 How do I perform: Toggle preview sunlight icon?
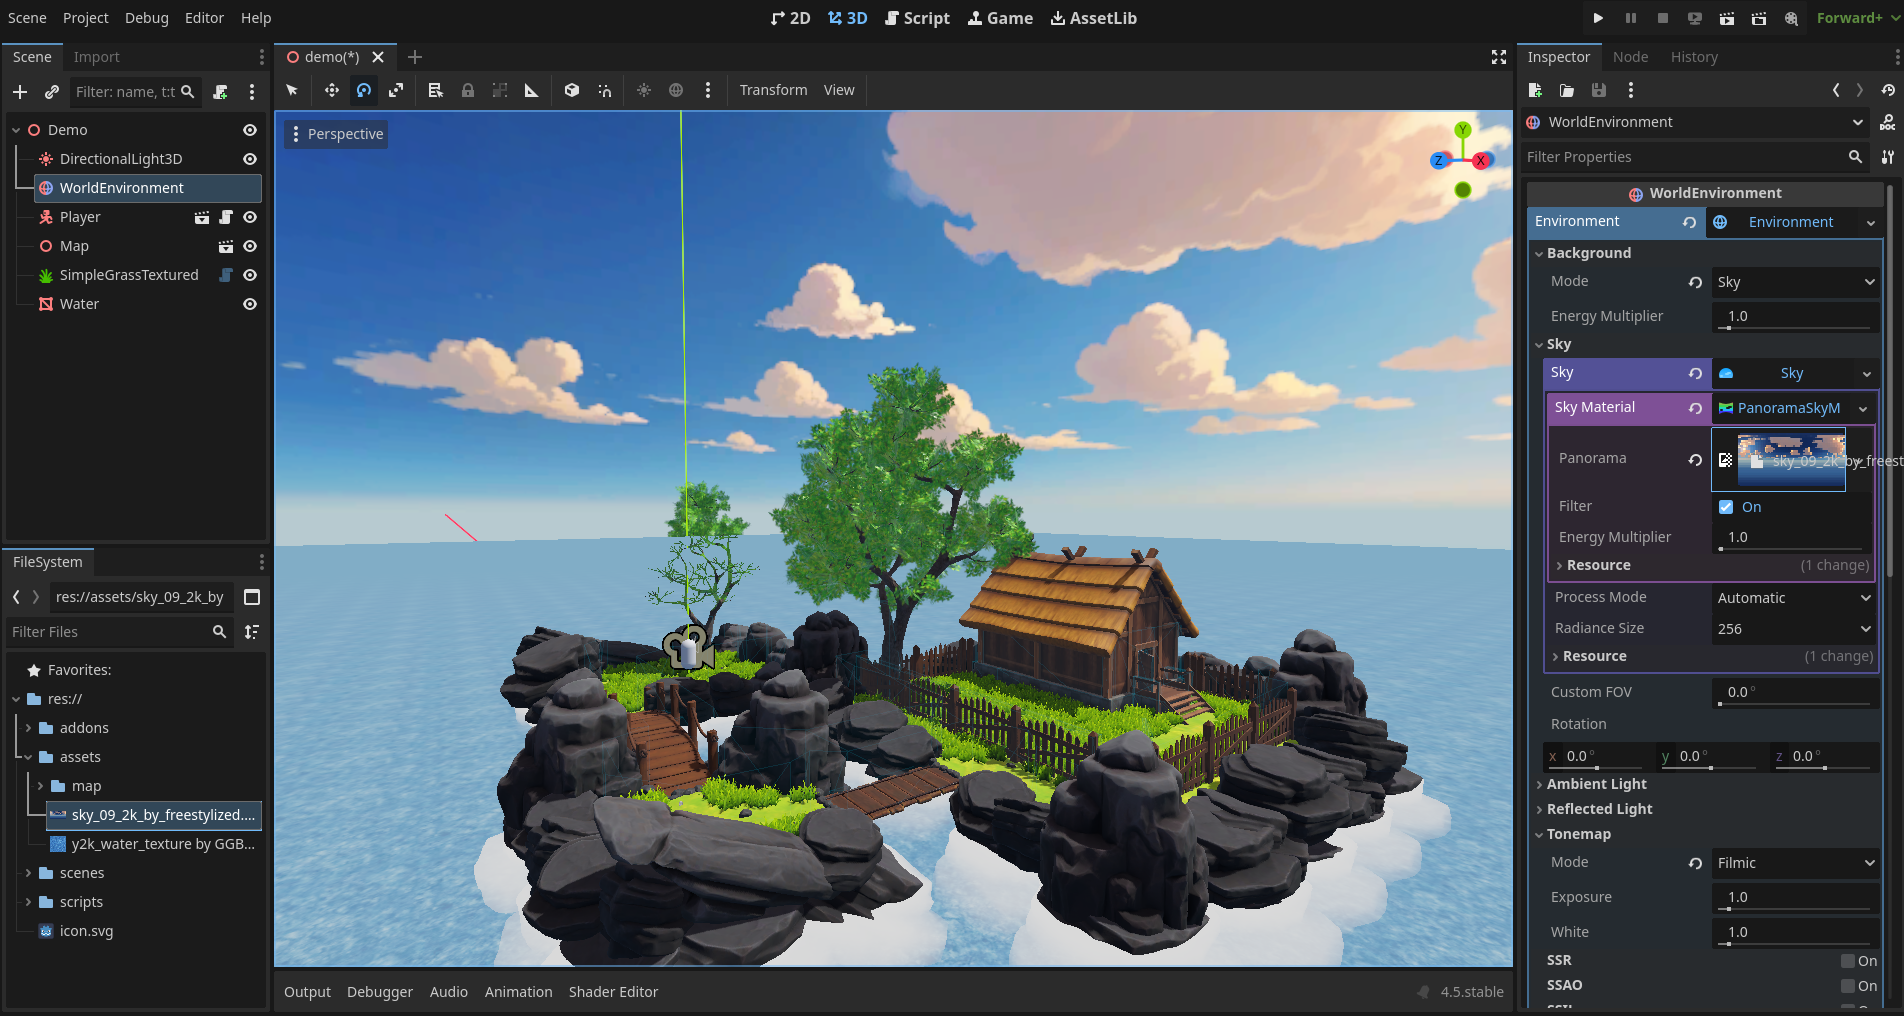644,90
